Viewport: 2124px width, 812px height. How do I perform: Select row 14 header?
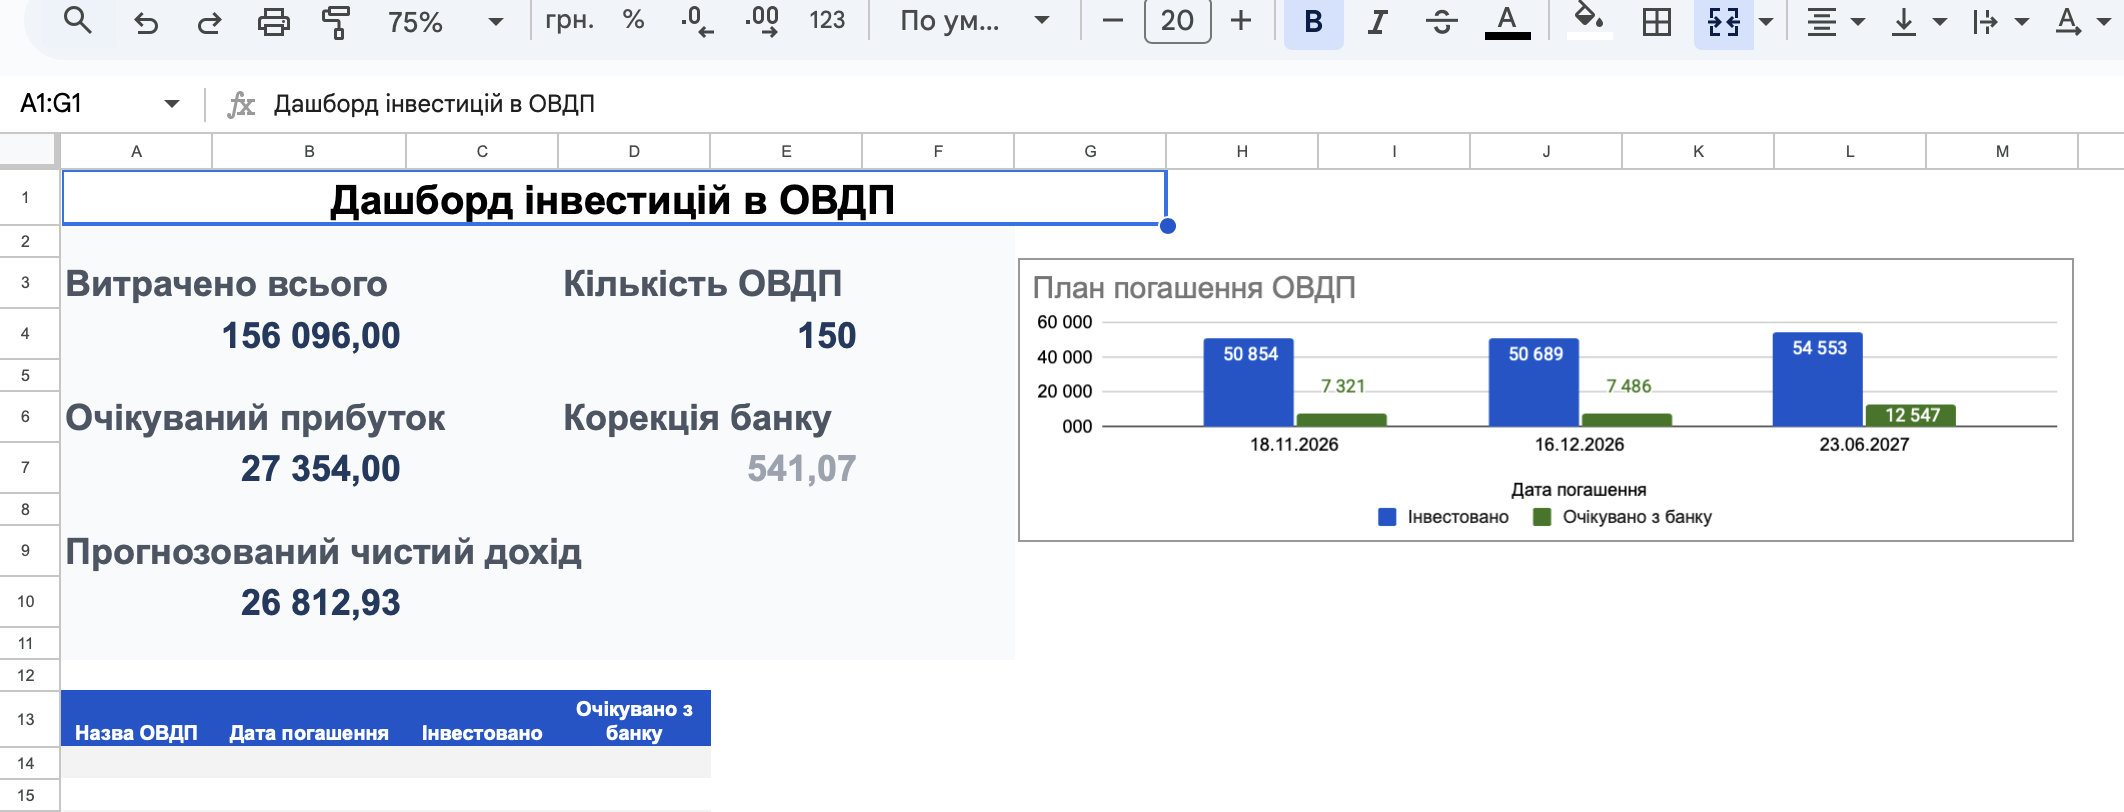tap(26, 763)
